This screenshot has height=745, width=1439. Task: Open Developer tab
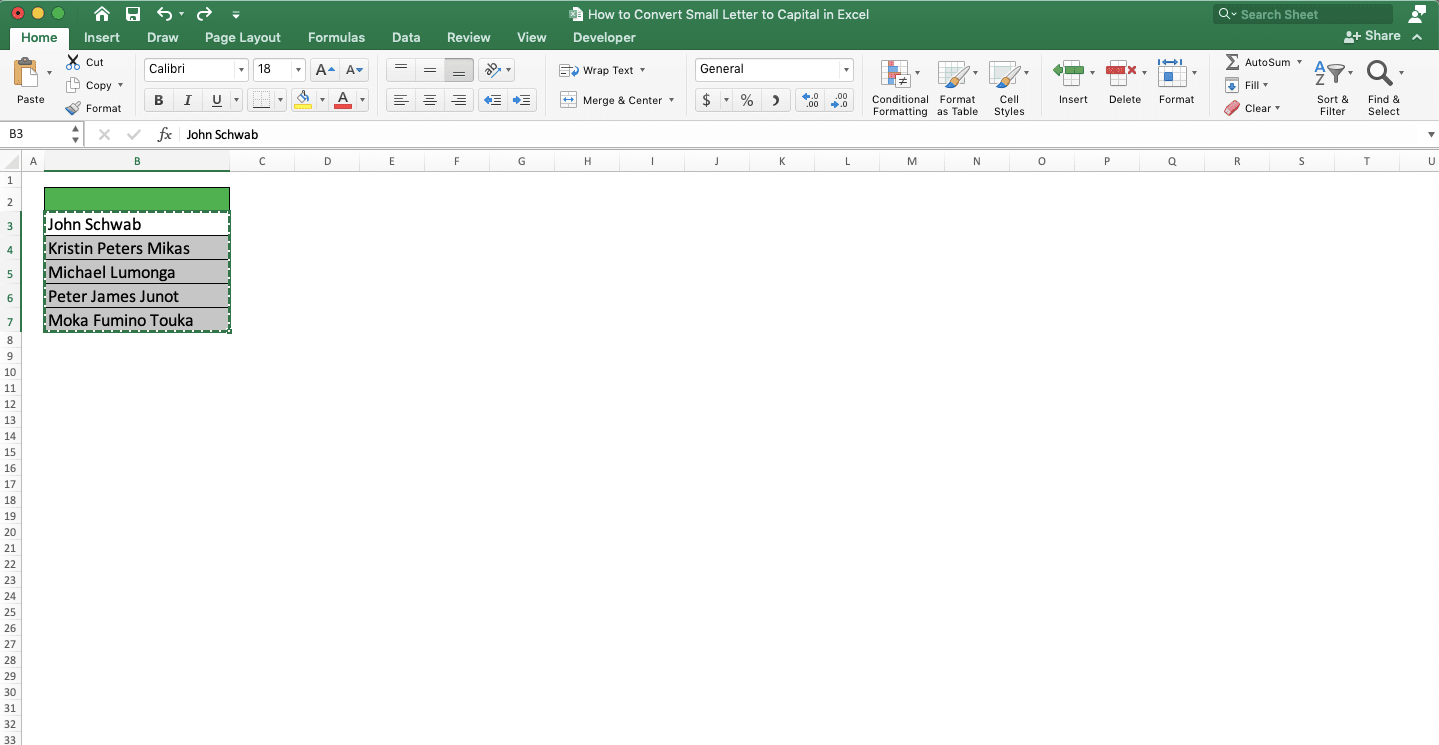[604, 37]
